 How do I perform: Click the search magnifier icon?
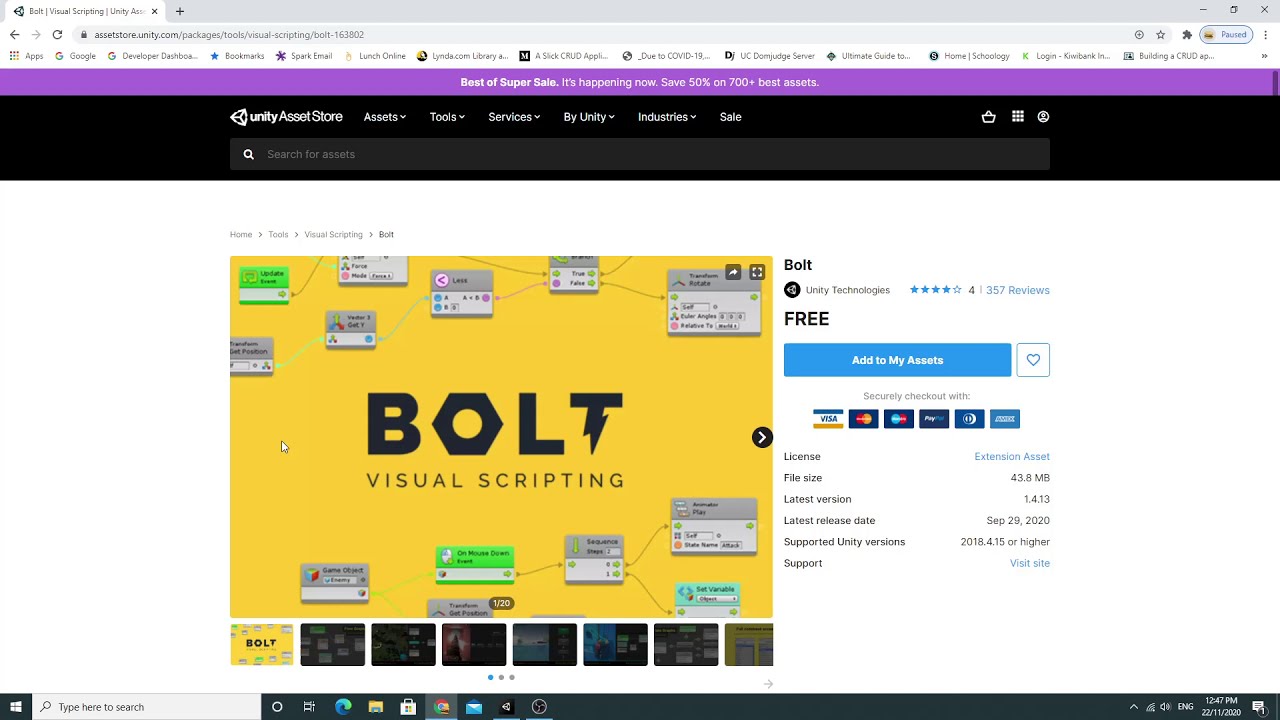249,154
